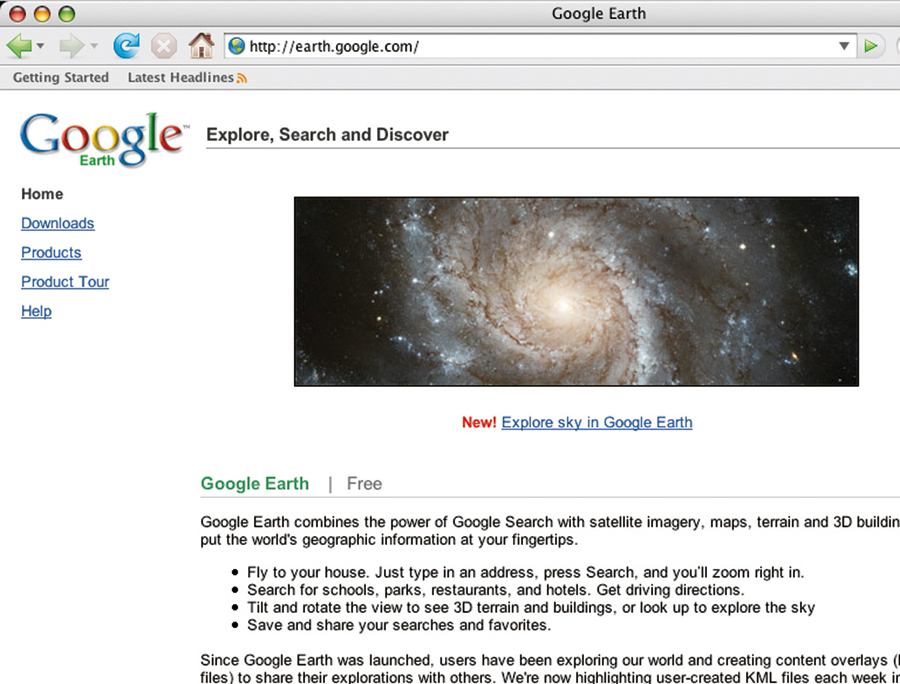Click the bullet text starting Fly to your house
This screenshot has width=900, height=684.
[526, 573]
